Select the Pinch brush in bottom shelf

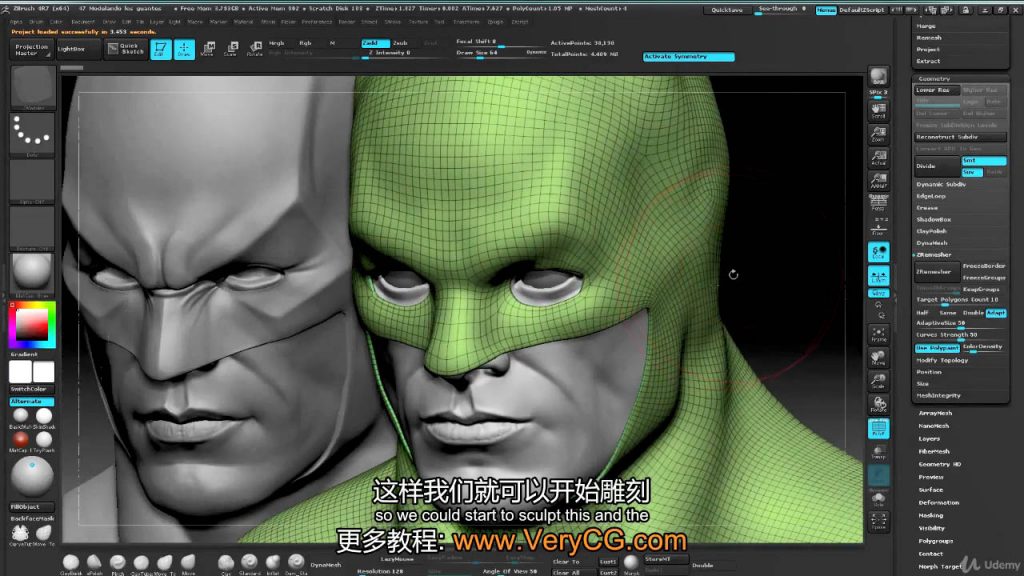click(x=118, y=564)
